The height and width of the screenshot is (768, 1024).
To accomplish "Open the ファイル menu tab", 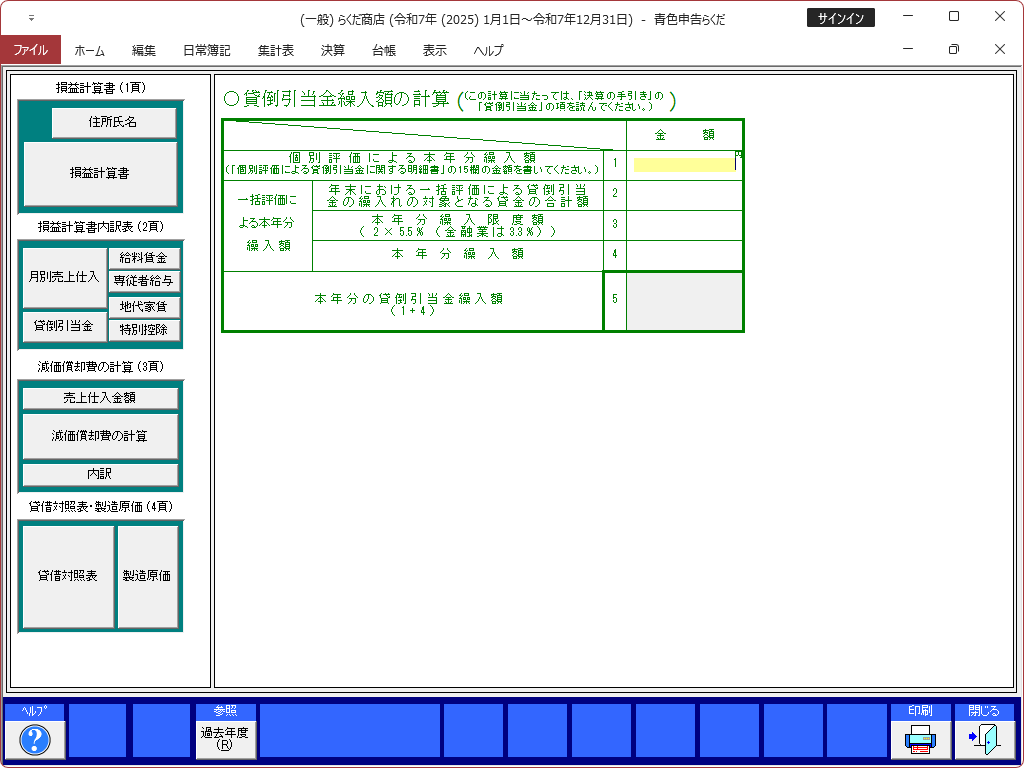I will point(30,50).
